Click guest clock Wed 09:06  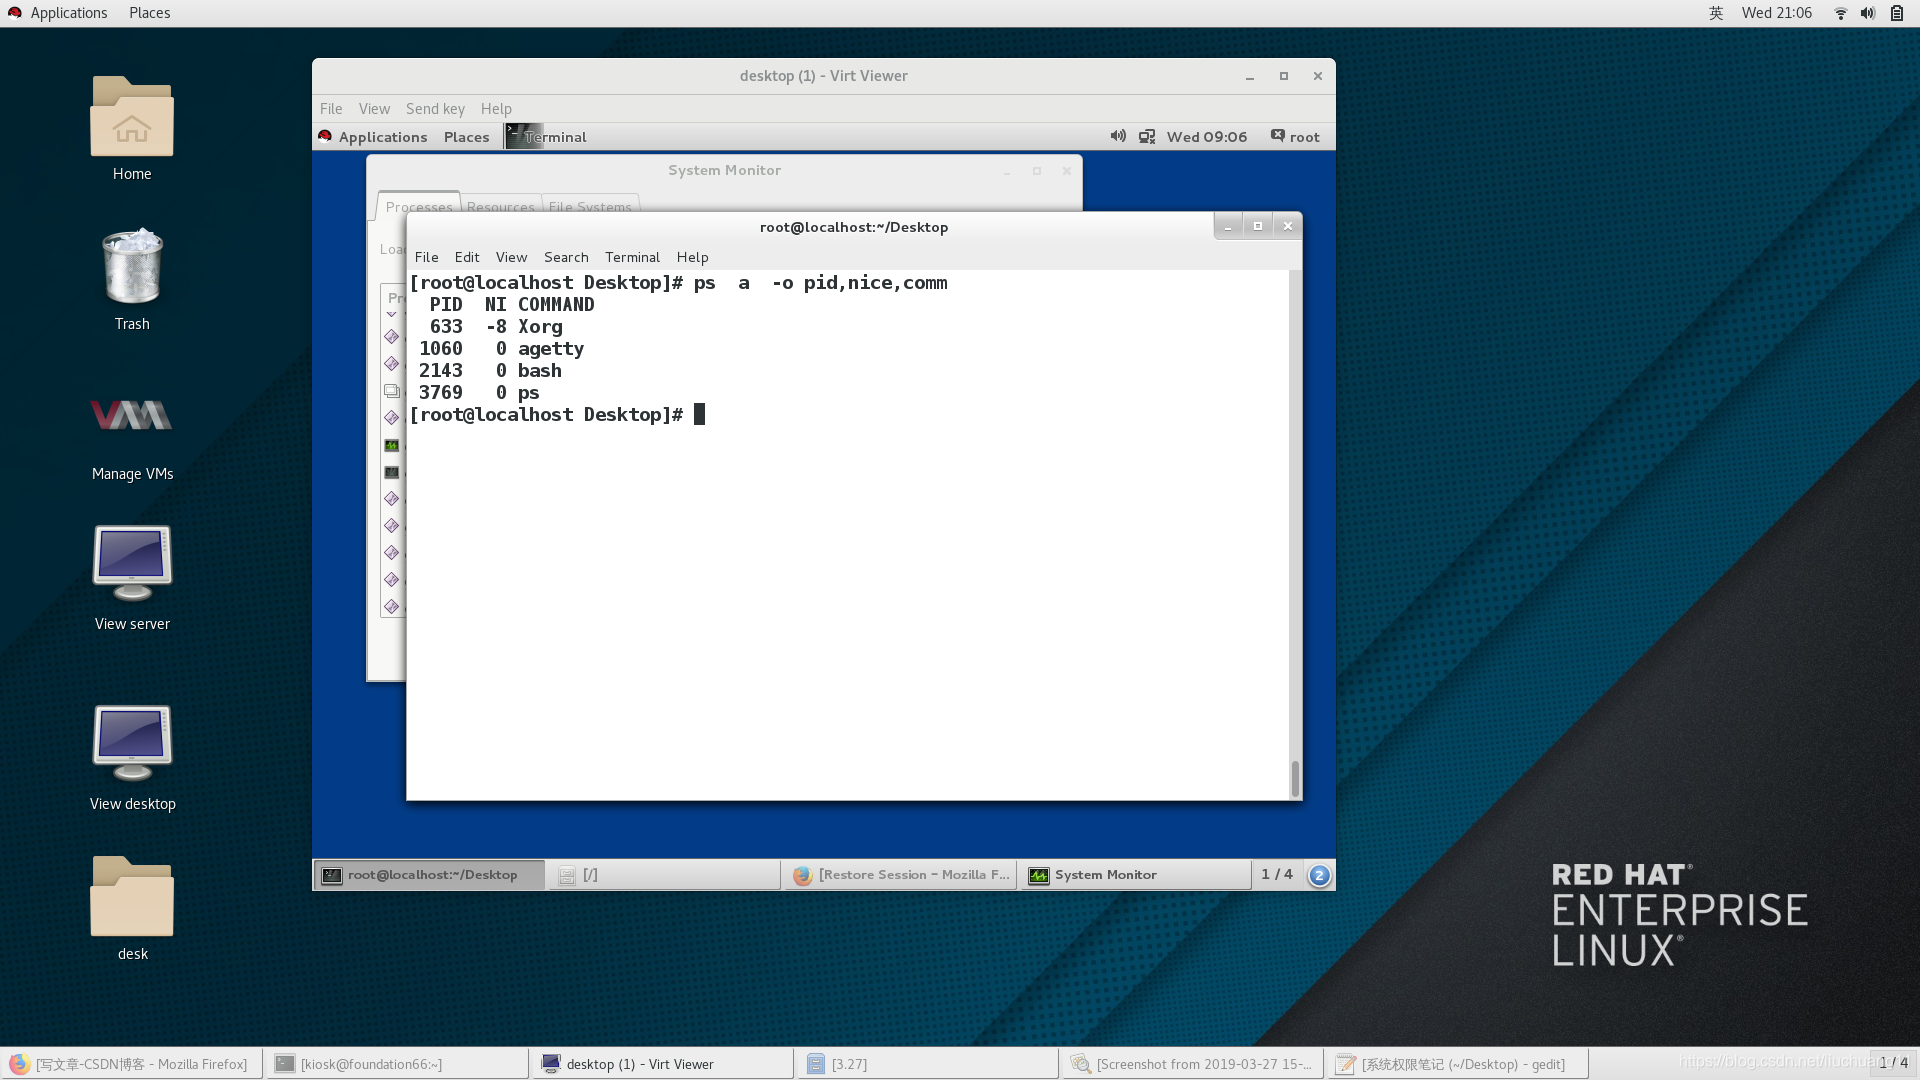click(1207, 137)
